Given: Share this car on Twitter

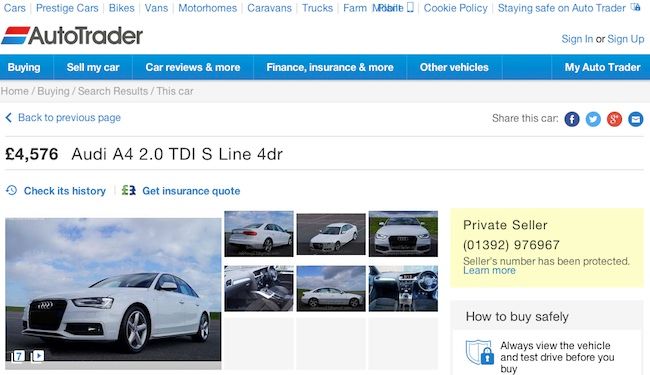Looking at the screenshot, I should pos(593,119).
